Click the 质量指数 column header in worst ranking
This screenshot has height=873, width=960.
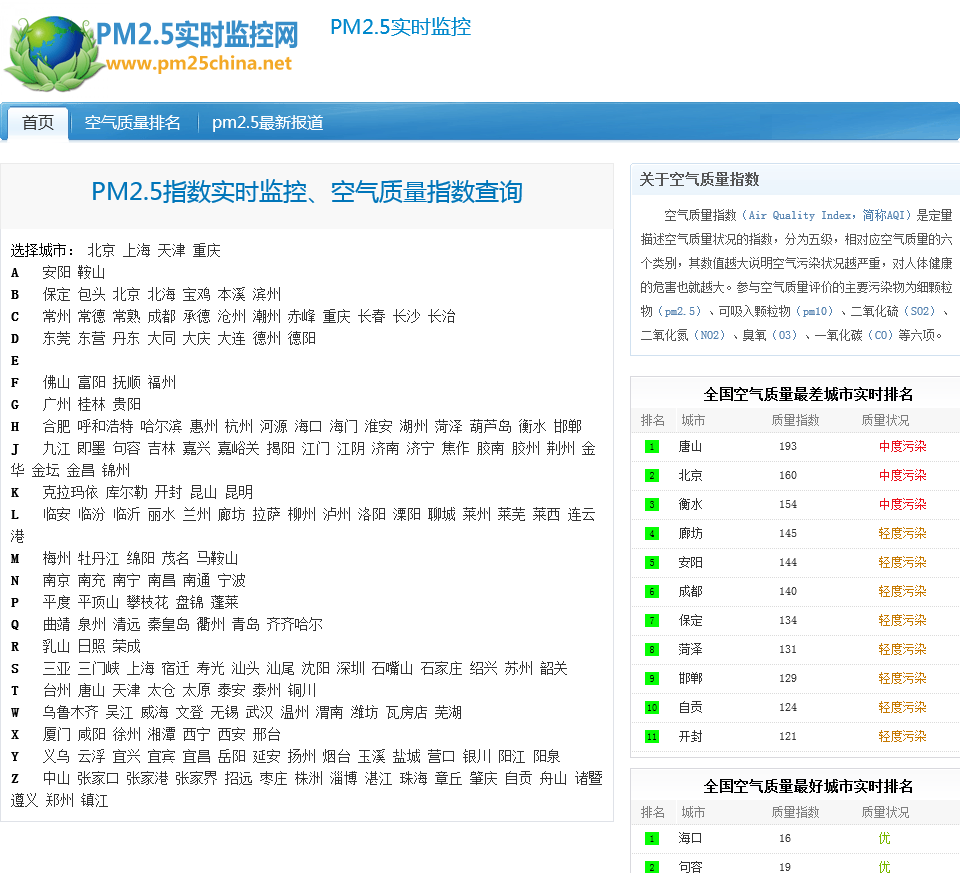coord(795,421)
